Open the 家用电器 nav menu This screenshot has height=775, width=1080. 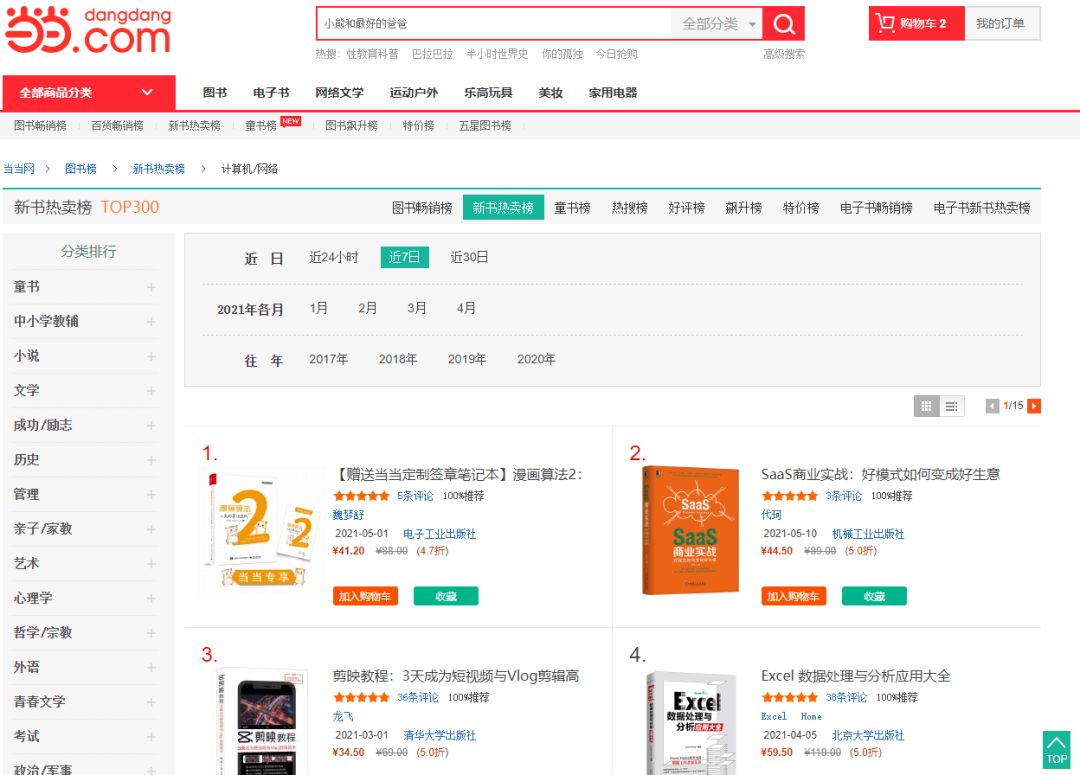point(612,93)
